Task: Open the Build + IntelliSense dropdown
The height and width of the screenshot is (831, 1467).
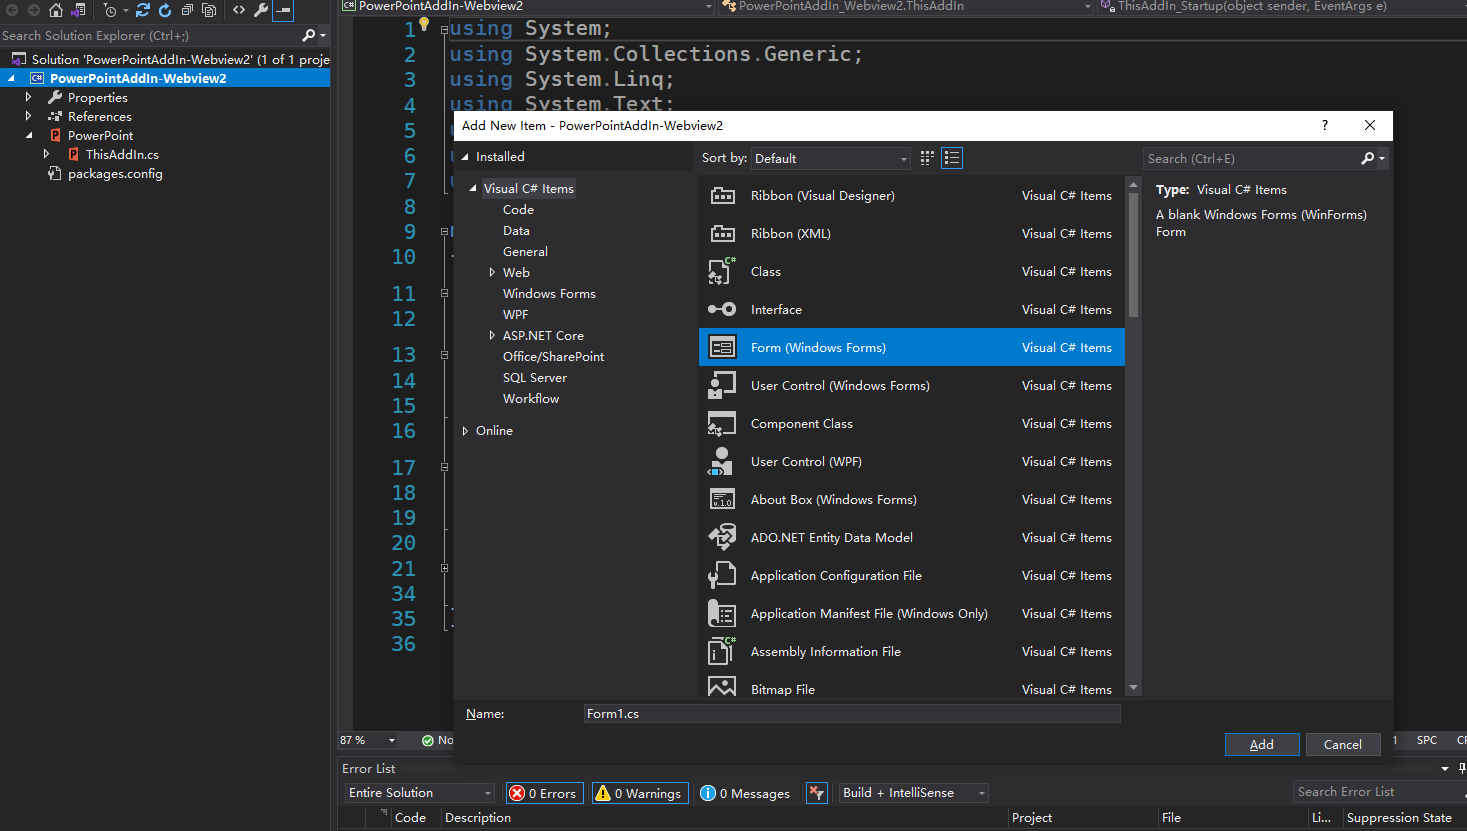Action: point(914,793)
